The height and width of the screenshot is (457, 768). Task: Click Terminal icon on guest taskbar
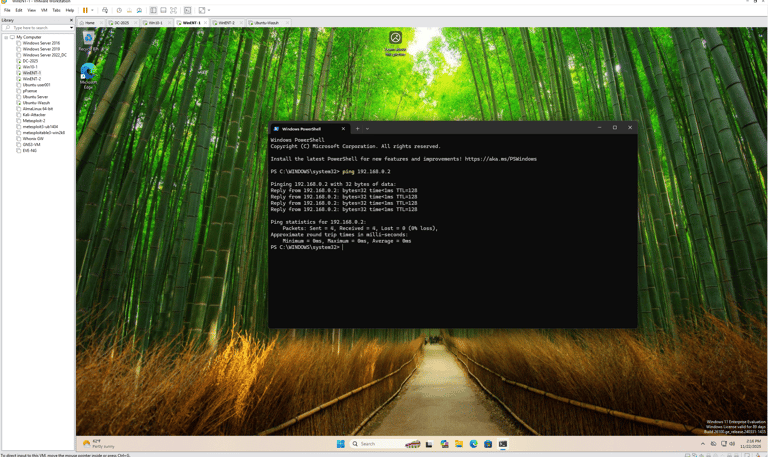tap(503, 444)
